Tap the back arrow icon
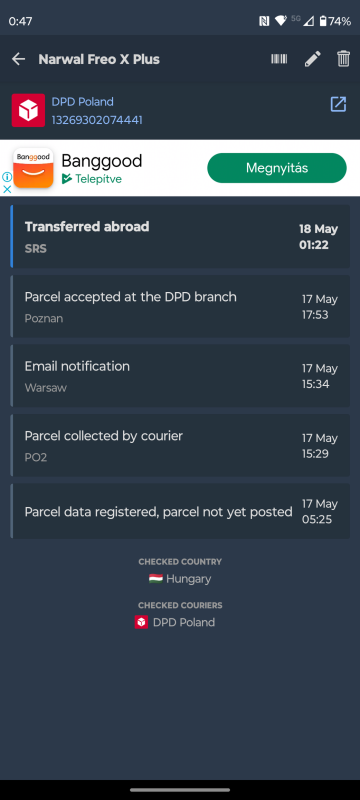Image resolution: width=360 pixels, height=800 pixels. (x=18, y=59)
